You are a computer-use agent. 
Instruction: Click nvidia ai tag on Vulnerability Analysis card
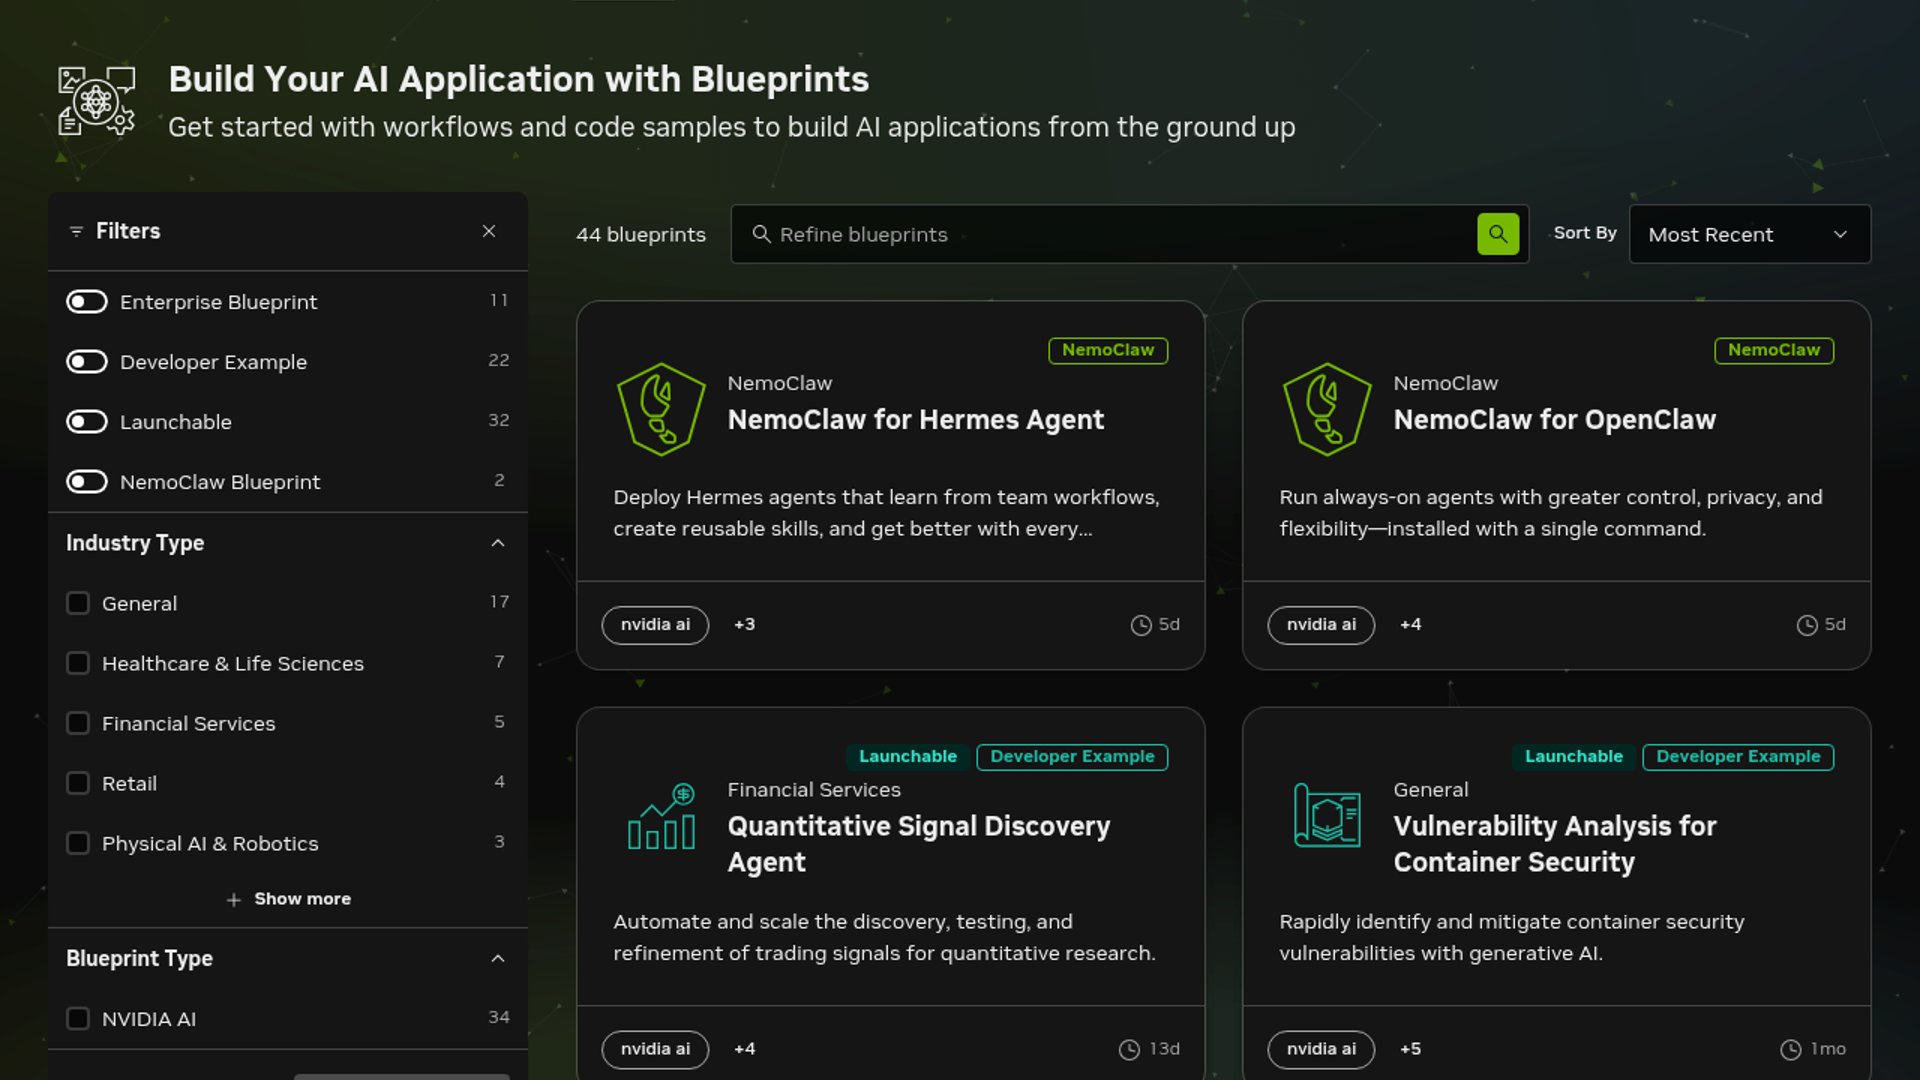coord(1321,1049)
